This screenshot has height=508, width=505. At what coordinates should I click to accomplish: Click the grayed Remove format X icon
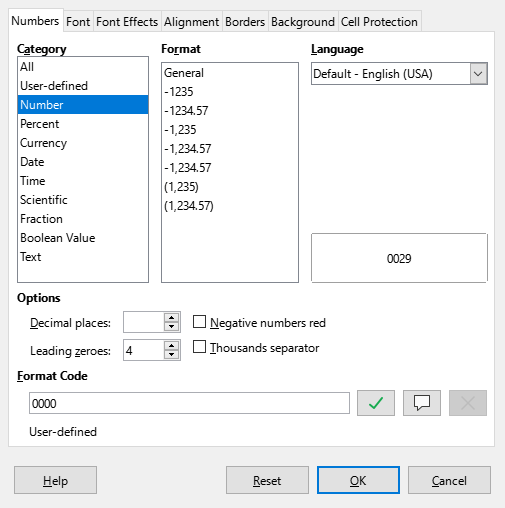click(x=468, y=403)
